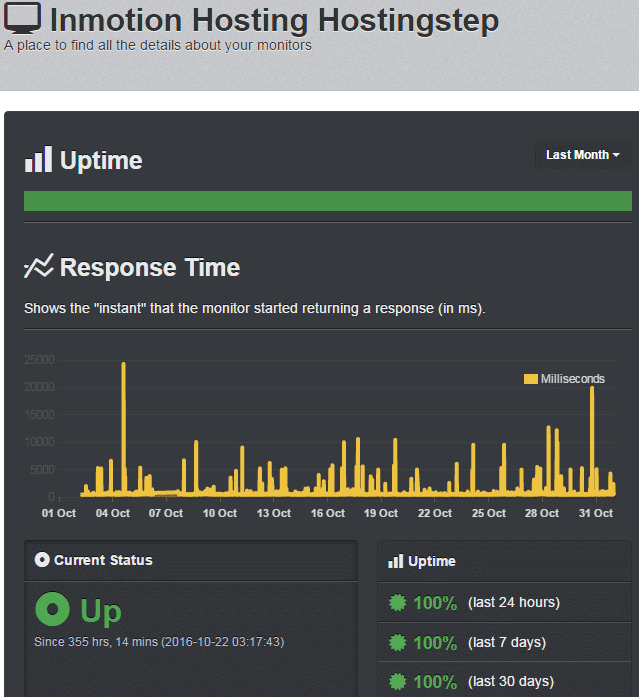Viewport: 639px width, 697px height.
Task: Click the 20000 y-axis label
Action: click(39, 387)
